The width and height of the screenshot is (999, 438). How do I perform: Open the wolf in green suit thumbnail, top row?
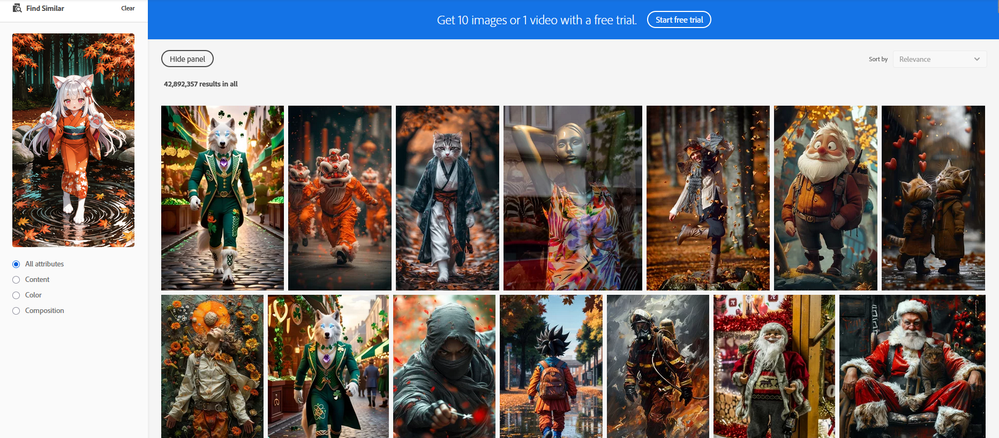tap(222, 198)
